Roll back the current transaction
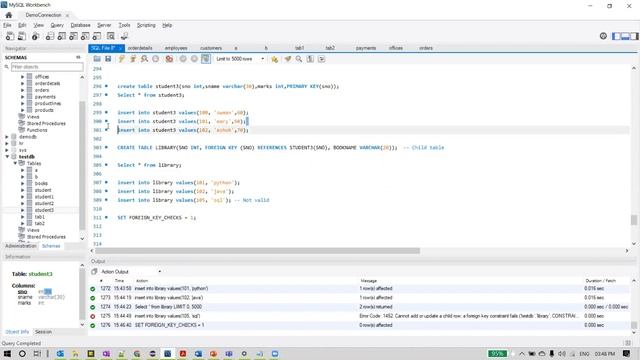 [x=194, y=59]
